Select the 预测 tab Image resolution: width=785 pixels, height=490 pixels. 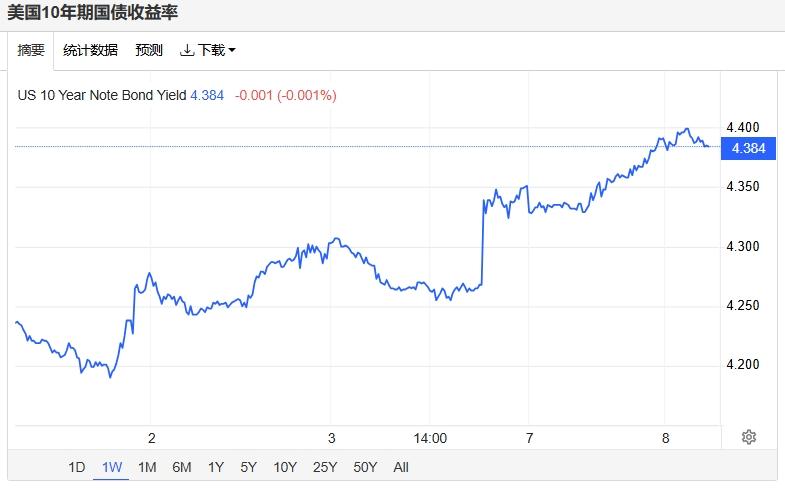pyautogui.click(x=149, y=50)
